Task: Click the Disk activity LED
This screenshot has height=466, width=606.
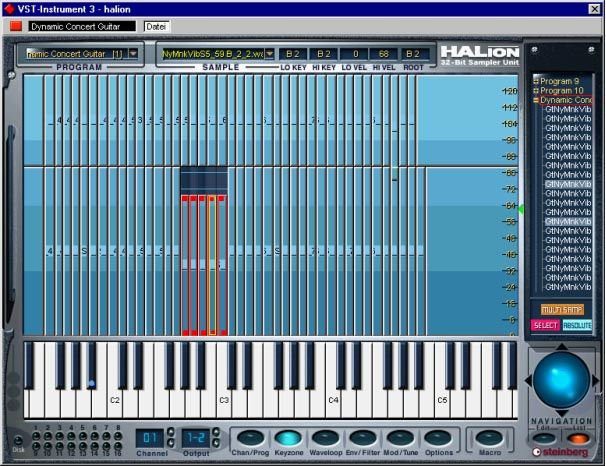Action: (18, 441)
